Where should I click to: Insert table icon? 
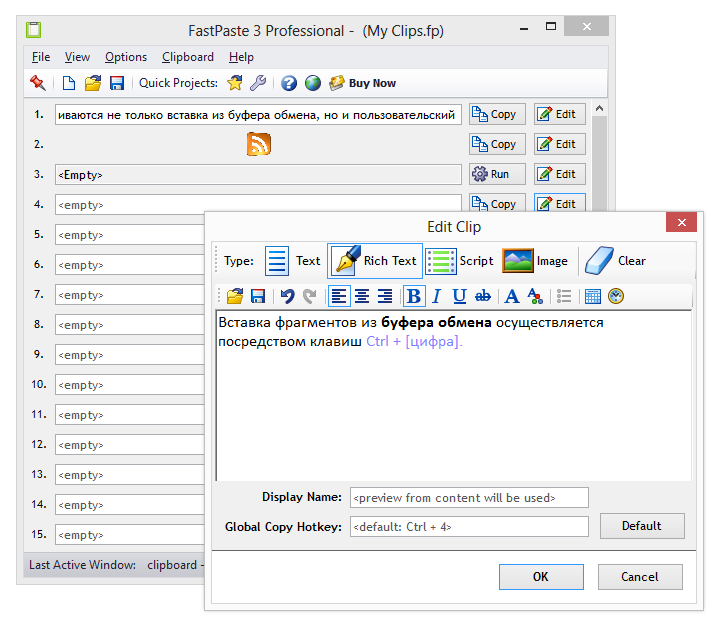[x=593, y=296]
